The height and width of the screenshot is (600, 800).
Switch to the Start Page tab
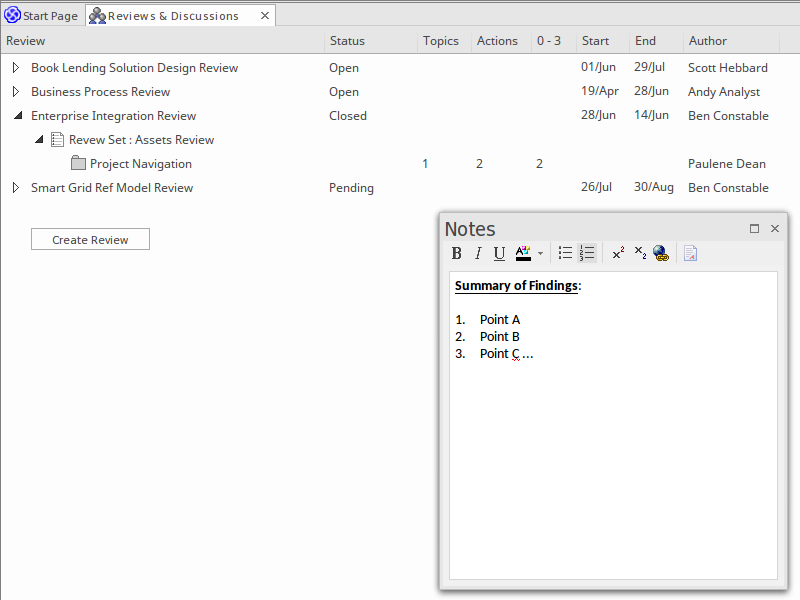(x=42, y=16)
